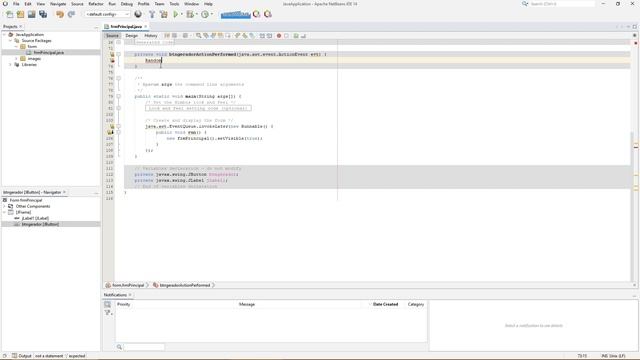Click the first garbage collection icon beside memory bar
The image size is (640, 360).
(x=256, y=14)
